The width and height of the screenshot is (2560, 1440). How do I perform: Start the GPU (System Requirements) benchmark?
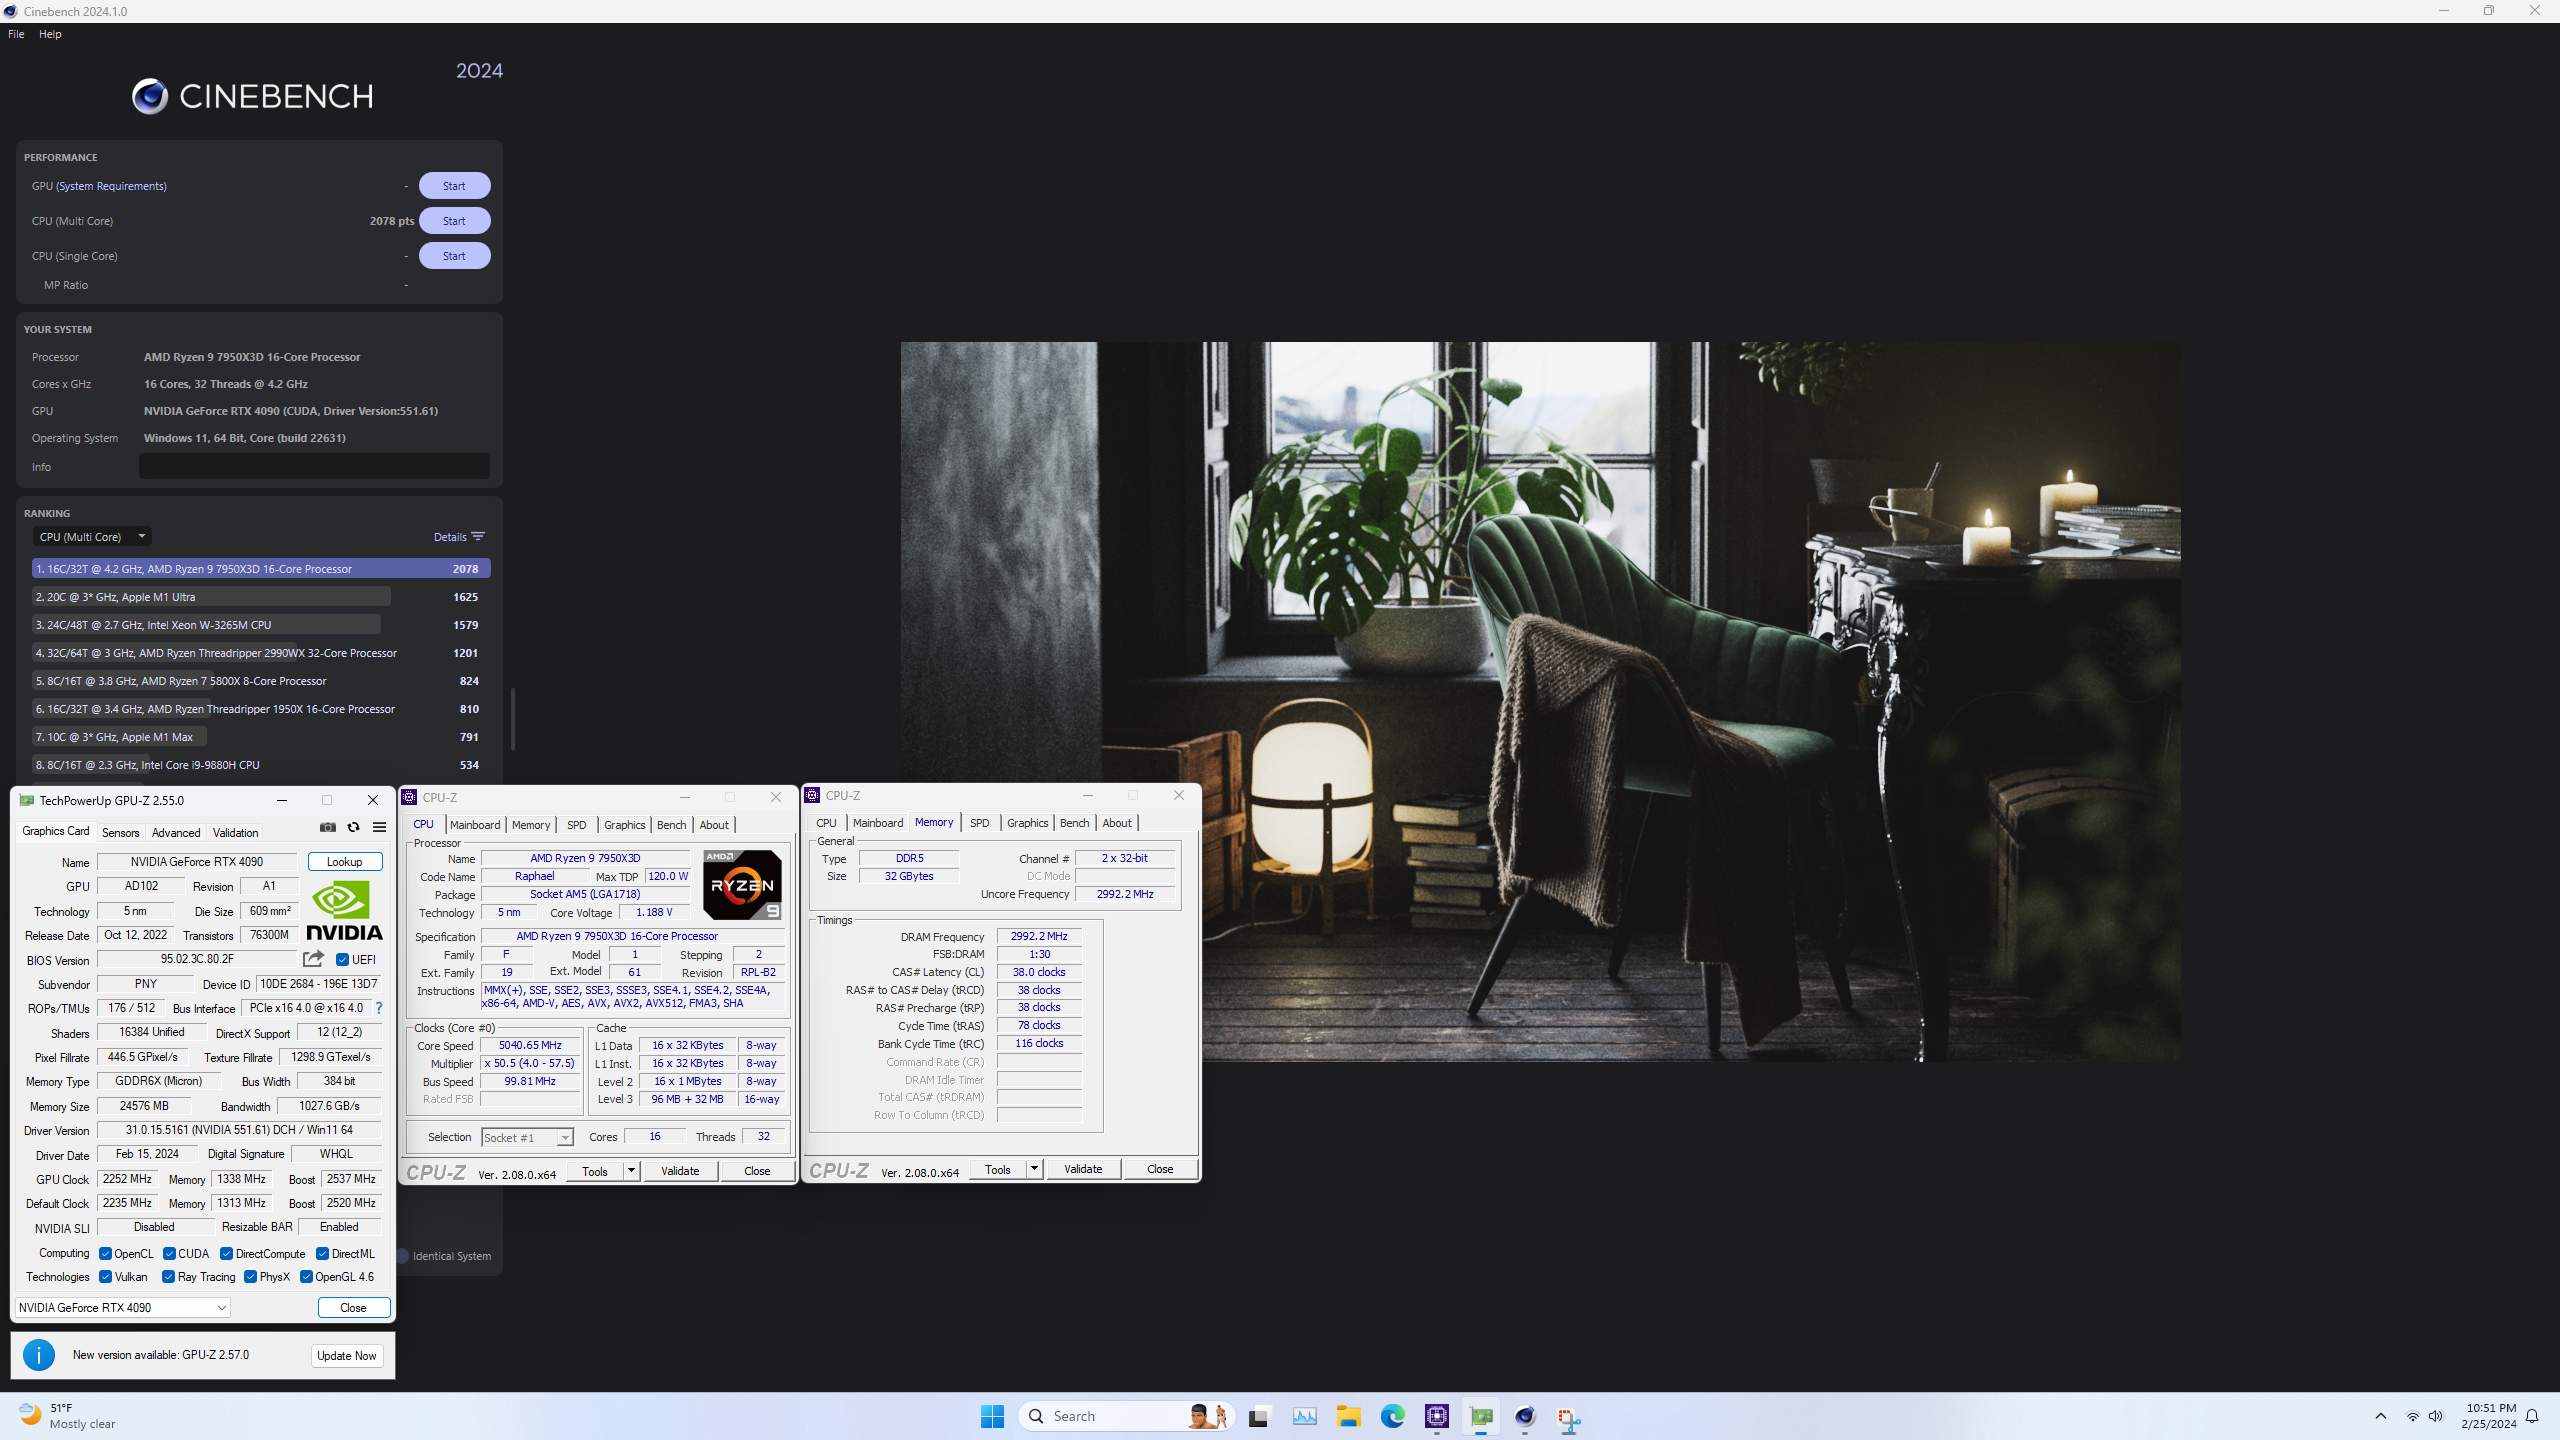(x=454, y=186)
